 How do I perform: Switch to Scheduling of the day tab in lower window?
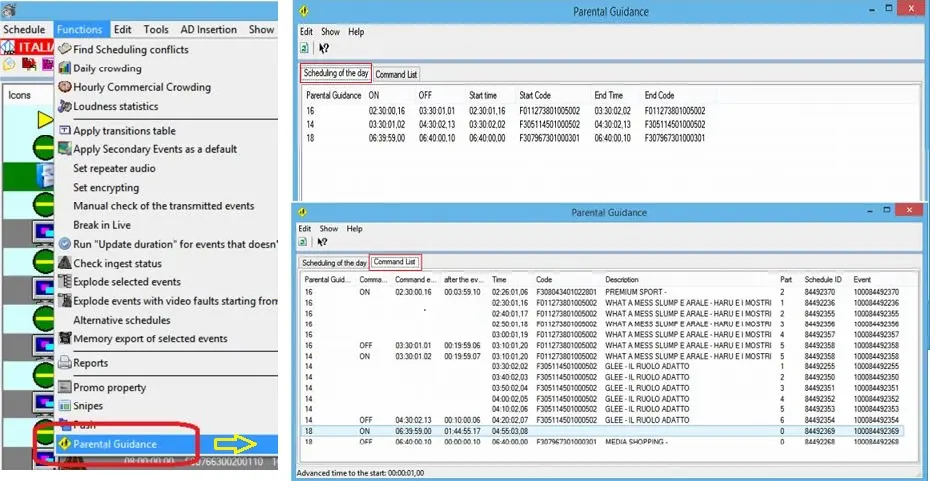[x=334, y=262]
